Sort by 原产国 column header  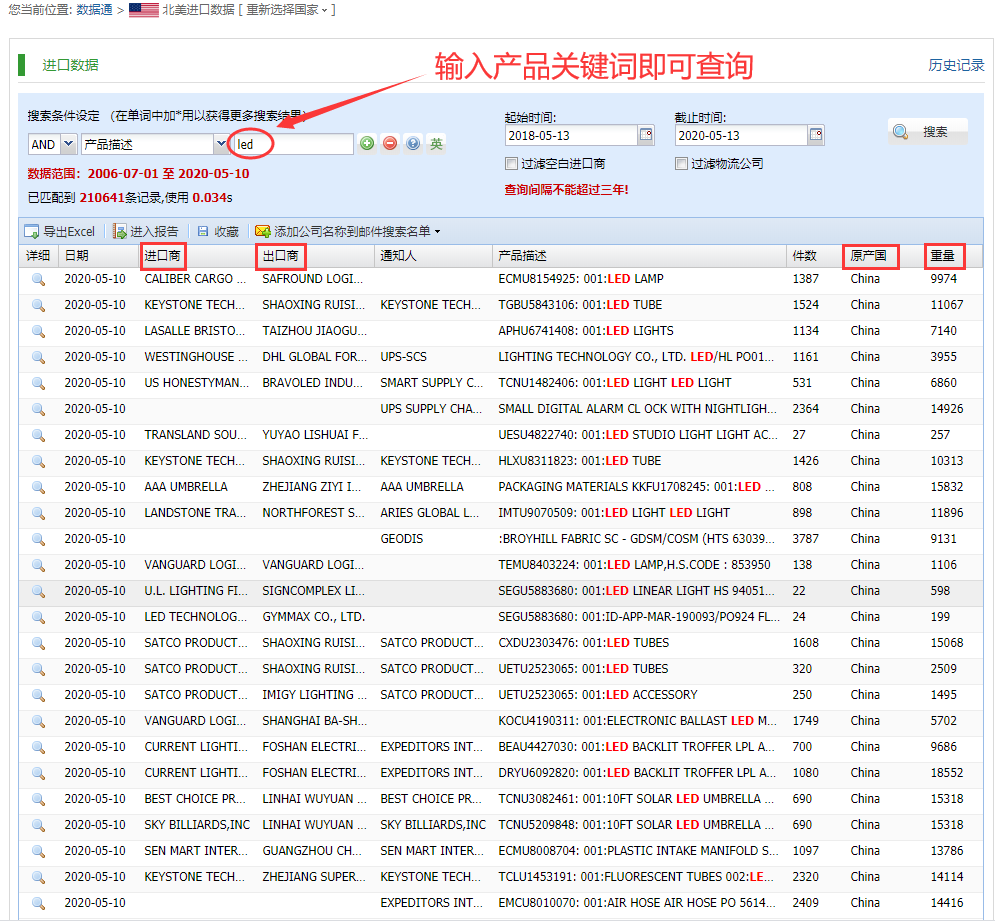point(868,256)
